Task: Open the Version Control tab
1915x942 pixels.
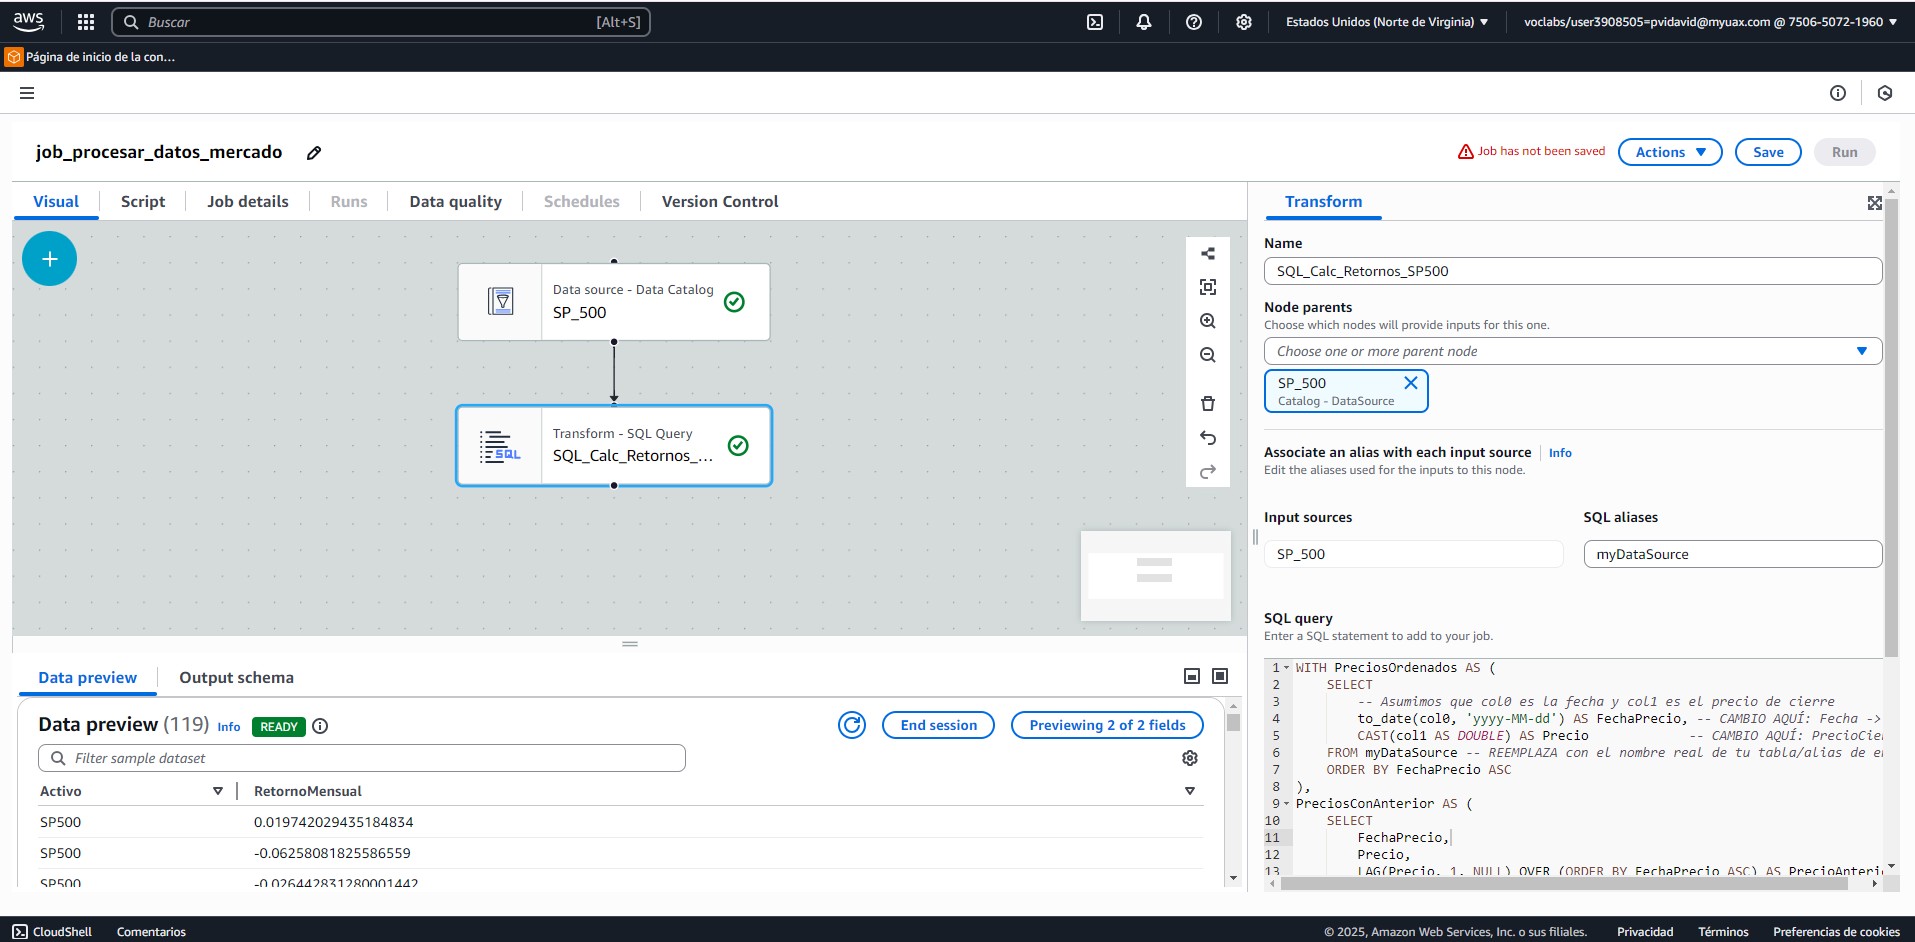Action: [x=720, y=201]
